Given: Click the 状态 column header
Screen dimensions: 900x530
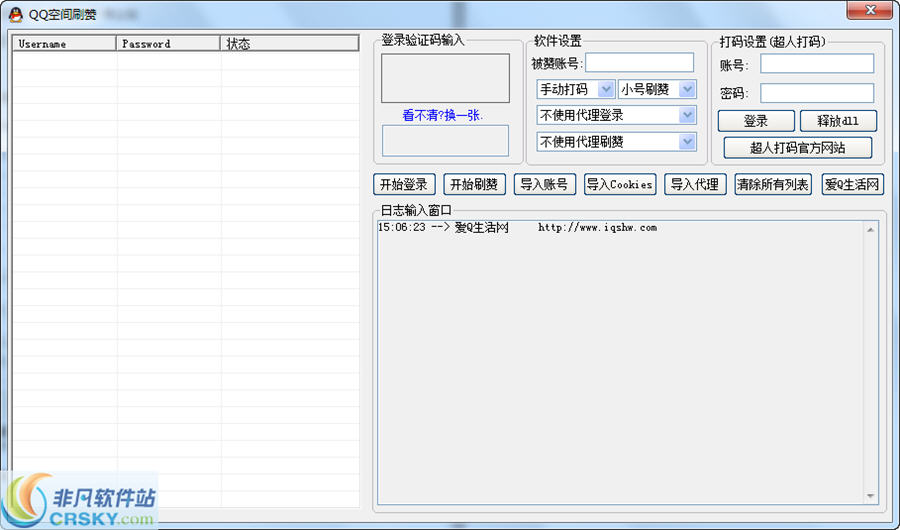Looking at the screenshot, I should click(x=290, y=44).
